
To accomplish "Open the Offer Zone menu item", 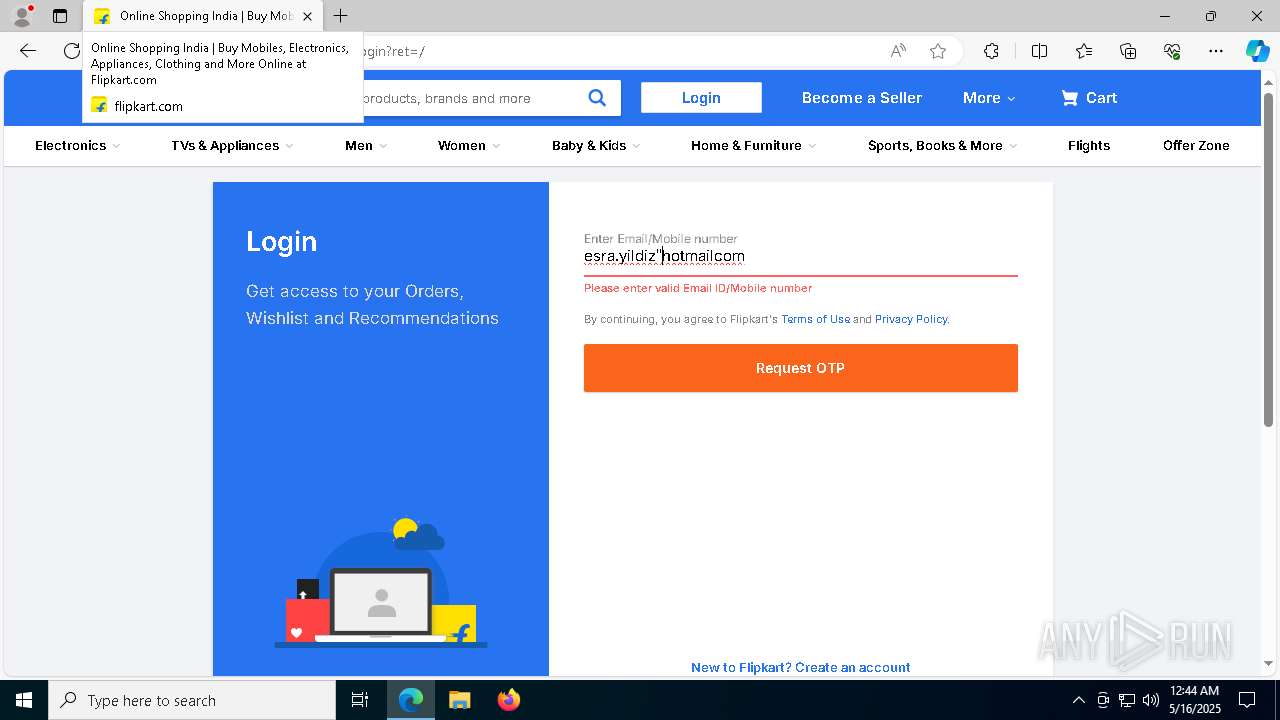I will pyautogui.click(x=1196, y=145).
